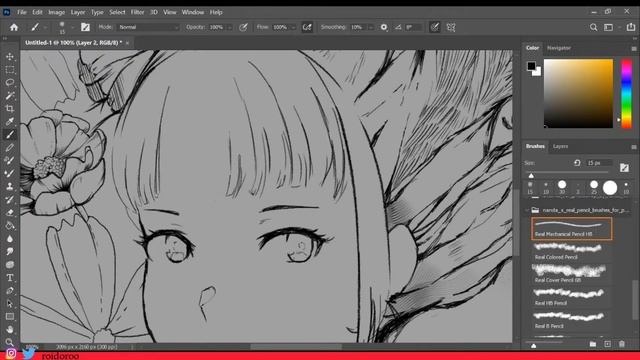640x360 pixels.
Task: Choose Real Mechanical Pencil HB brush
Action: (571, 229)
